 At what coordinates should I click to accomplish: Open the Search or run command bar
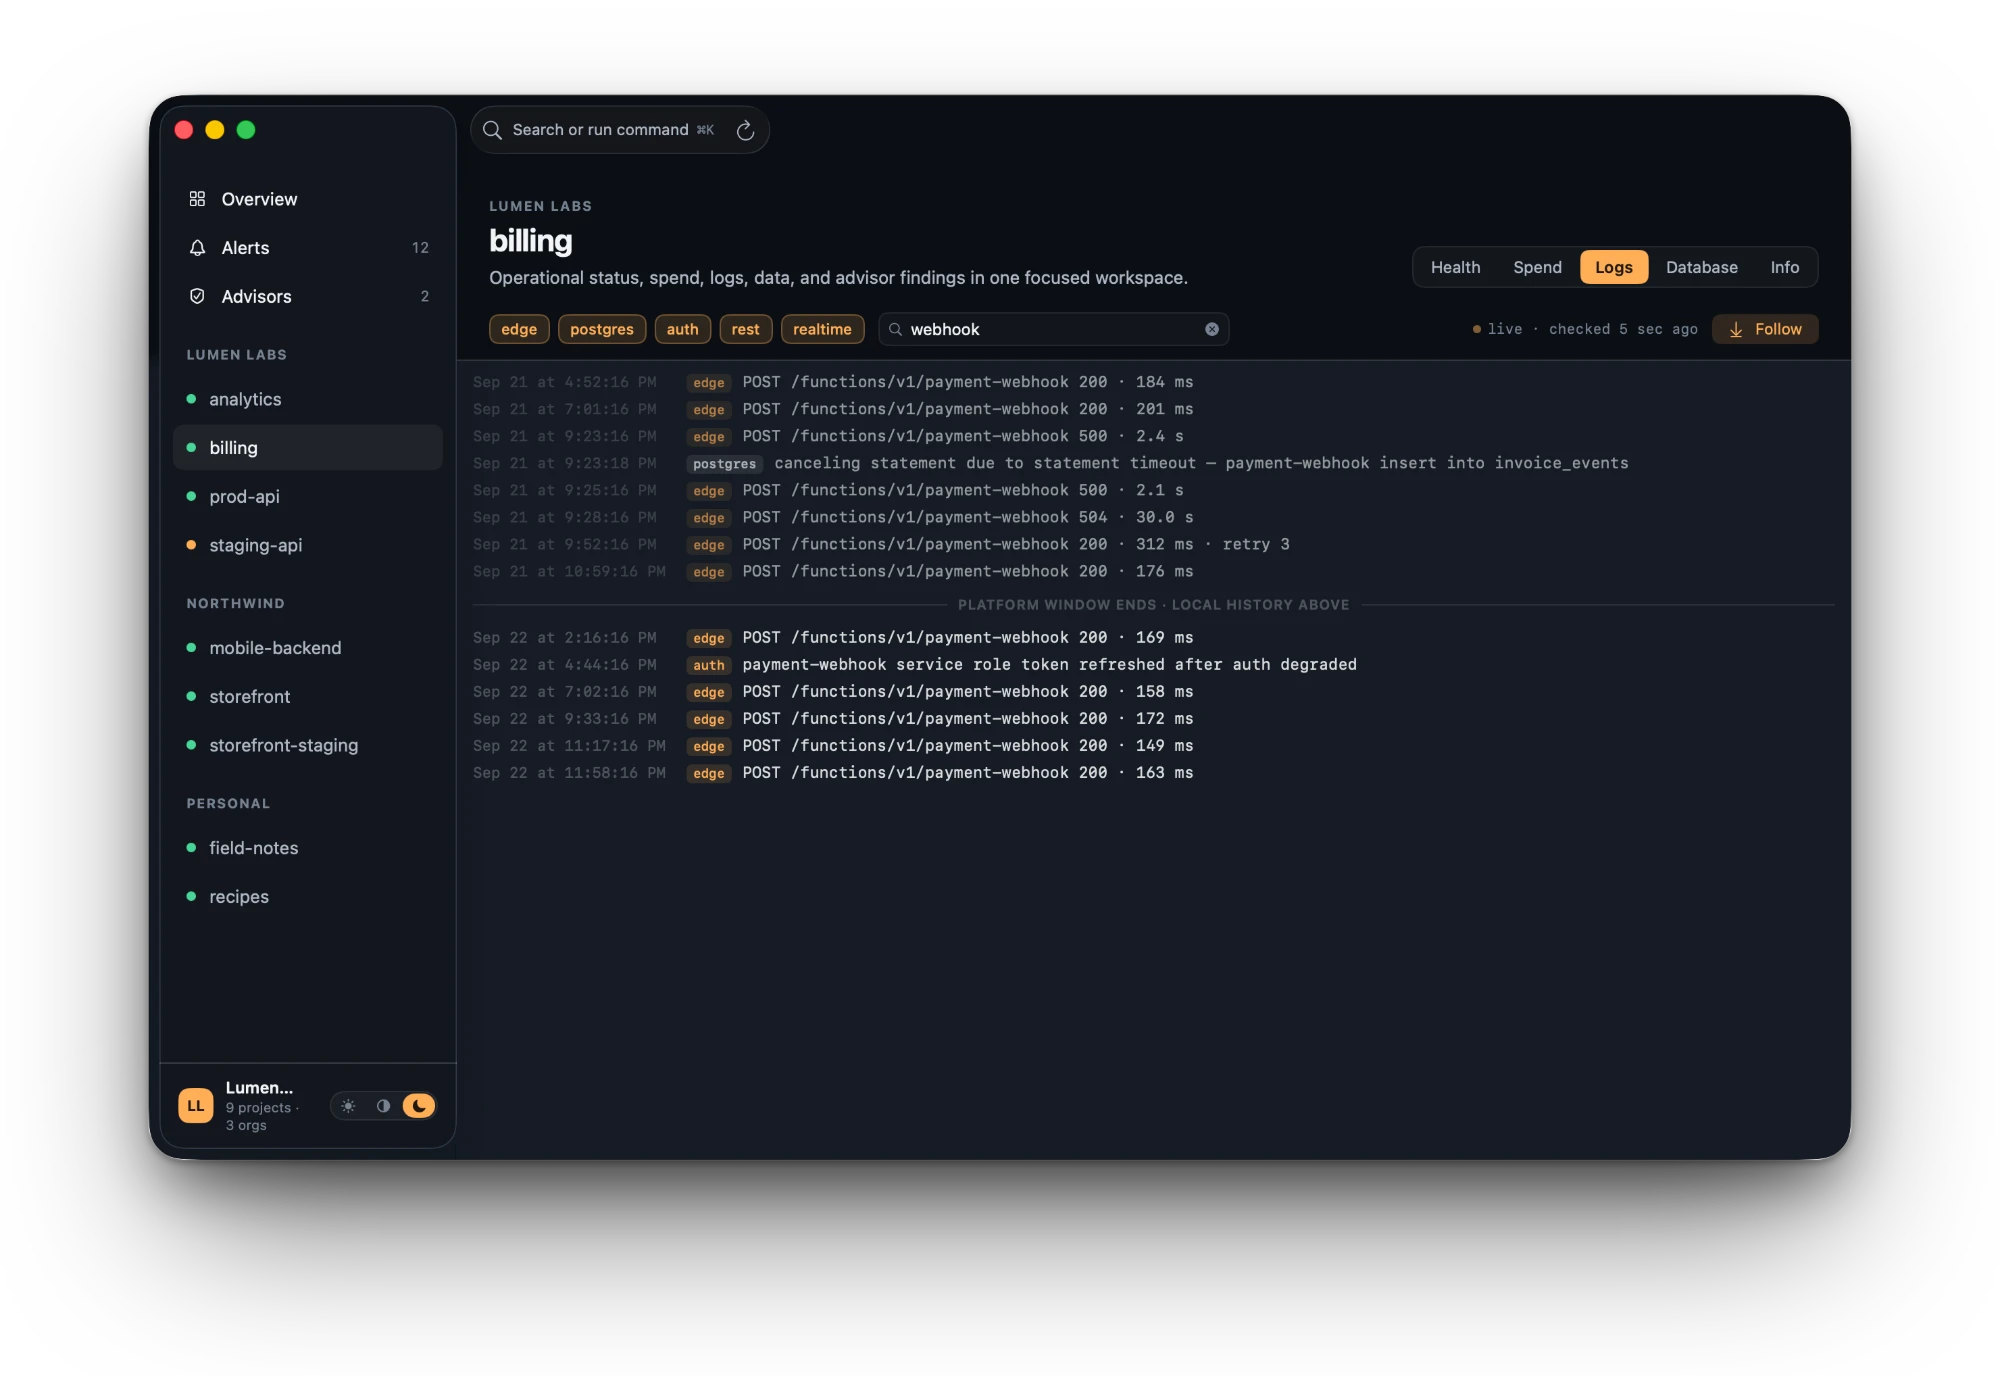620,130
